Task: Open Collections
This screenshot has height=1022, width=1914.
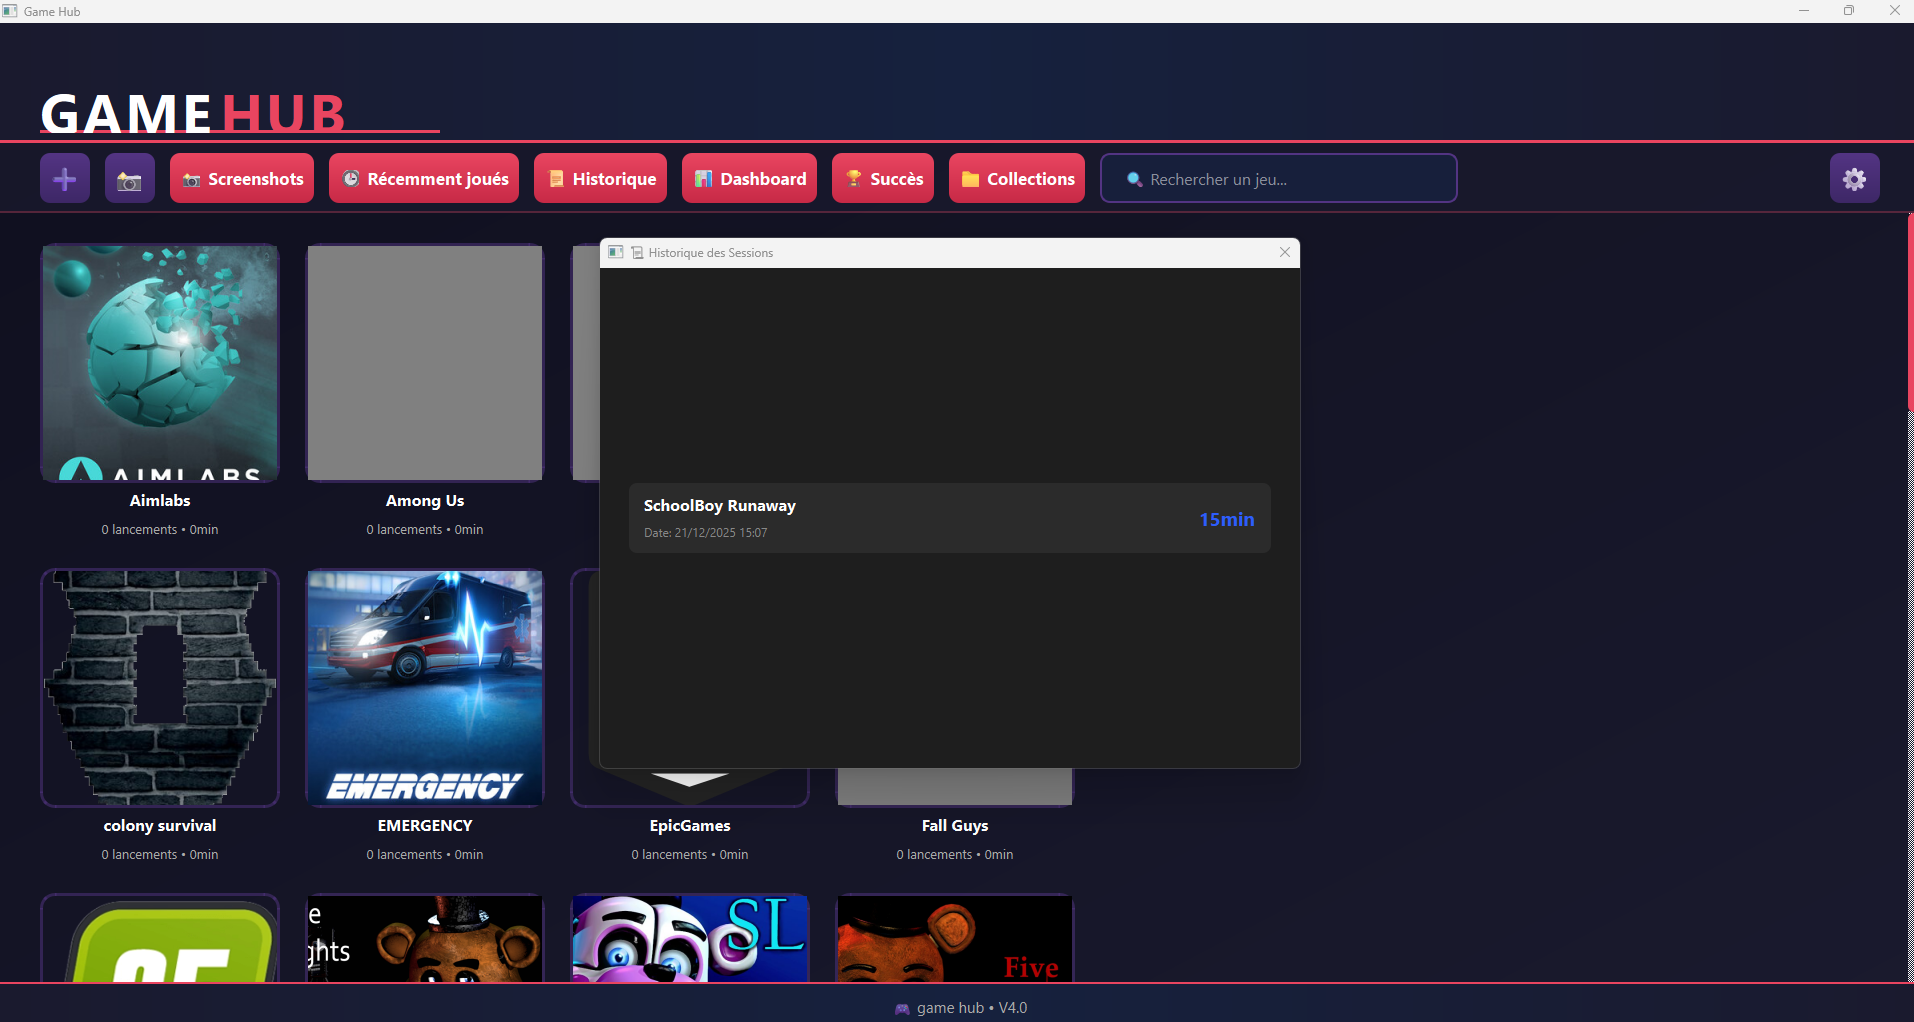Action: tap(1017, 179)
